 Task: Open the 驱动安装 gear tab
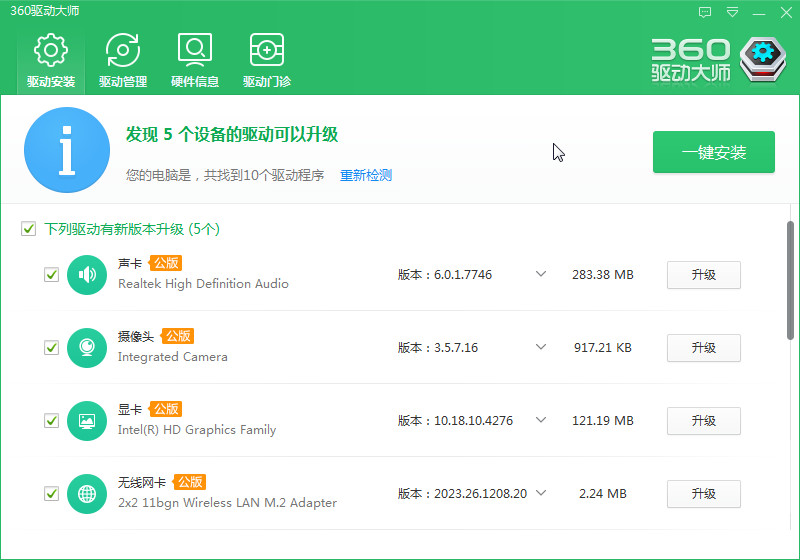coord(51,61)
